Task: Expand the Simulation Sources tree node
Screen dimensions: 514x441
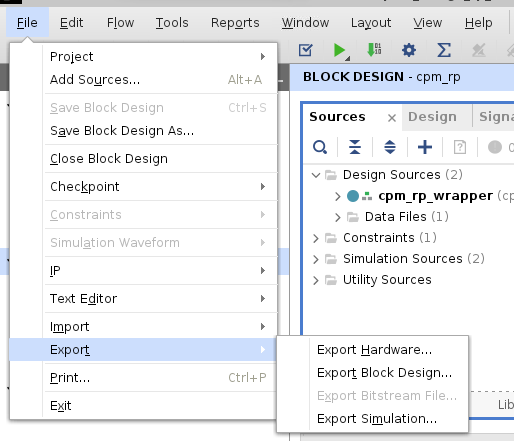Action: 316,259
